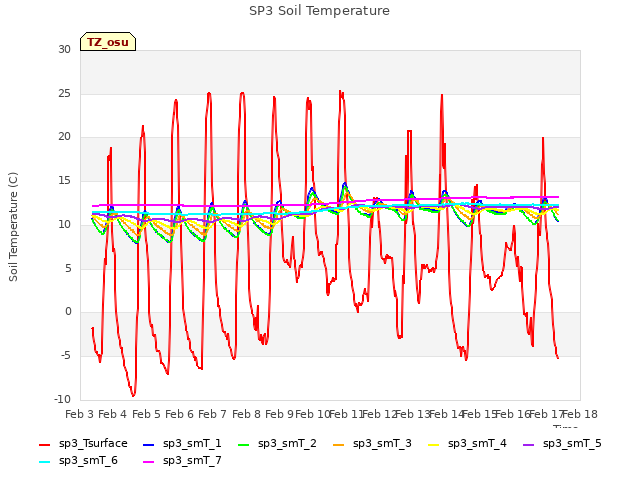Viewport: 640px width, 480px height.
Task: Click the Feb 8 x-axis tick label
Action: pos(246,414)
